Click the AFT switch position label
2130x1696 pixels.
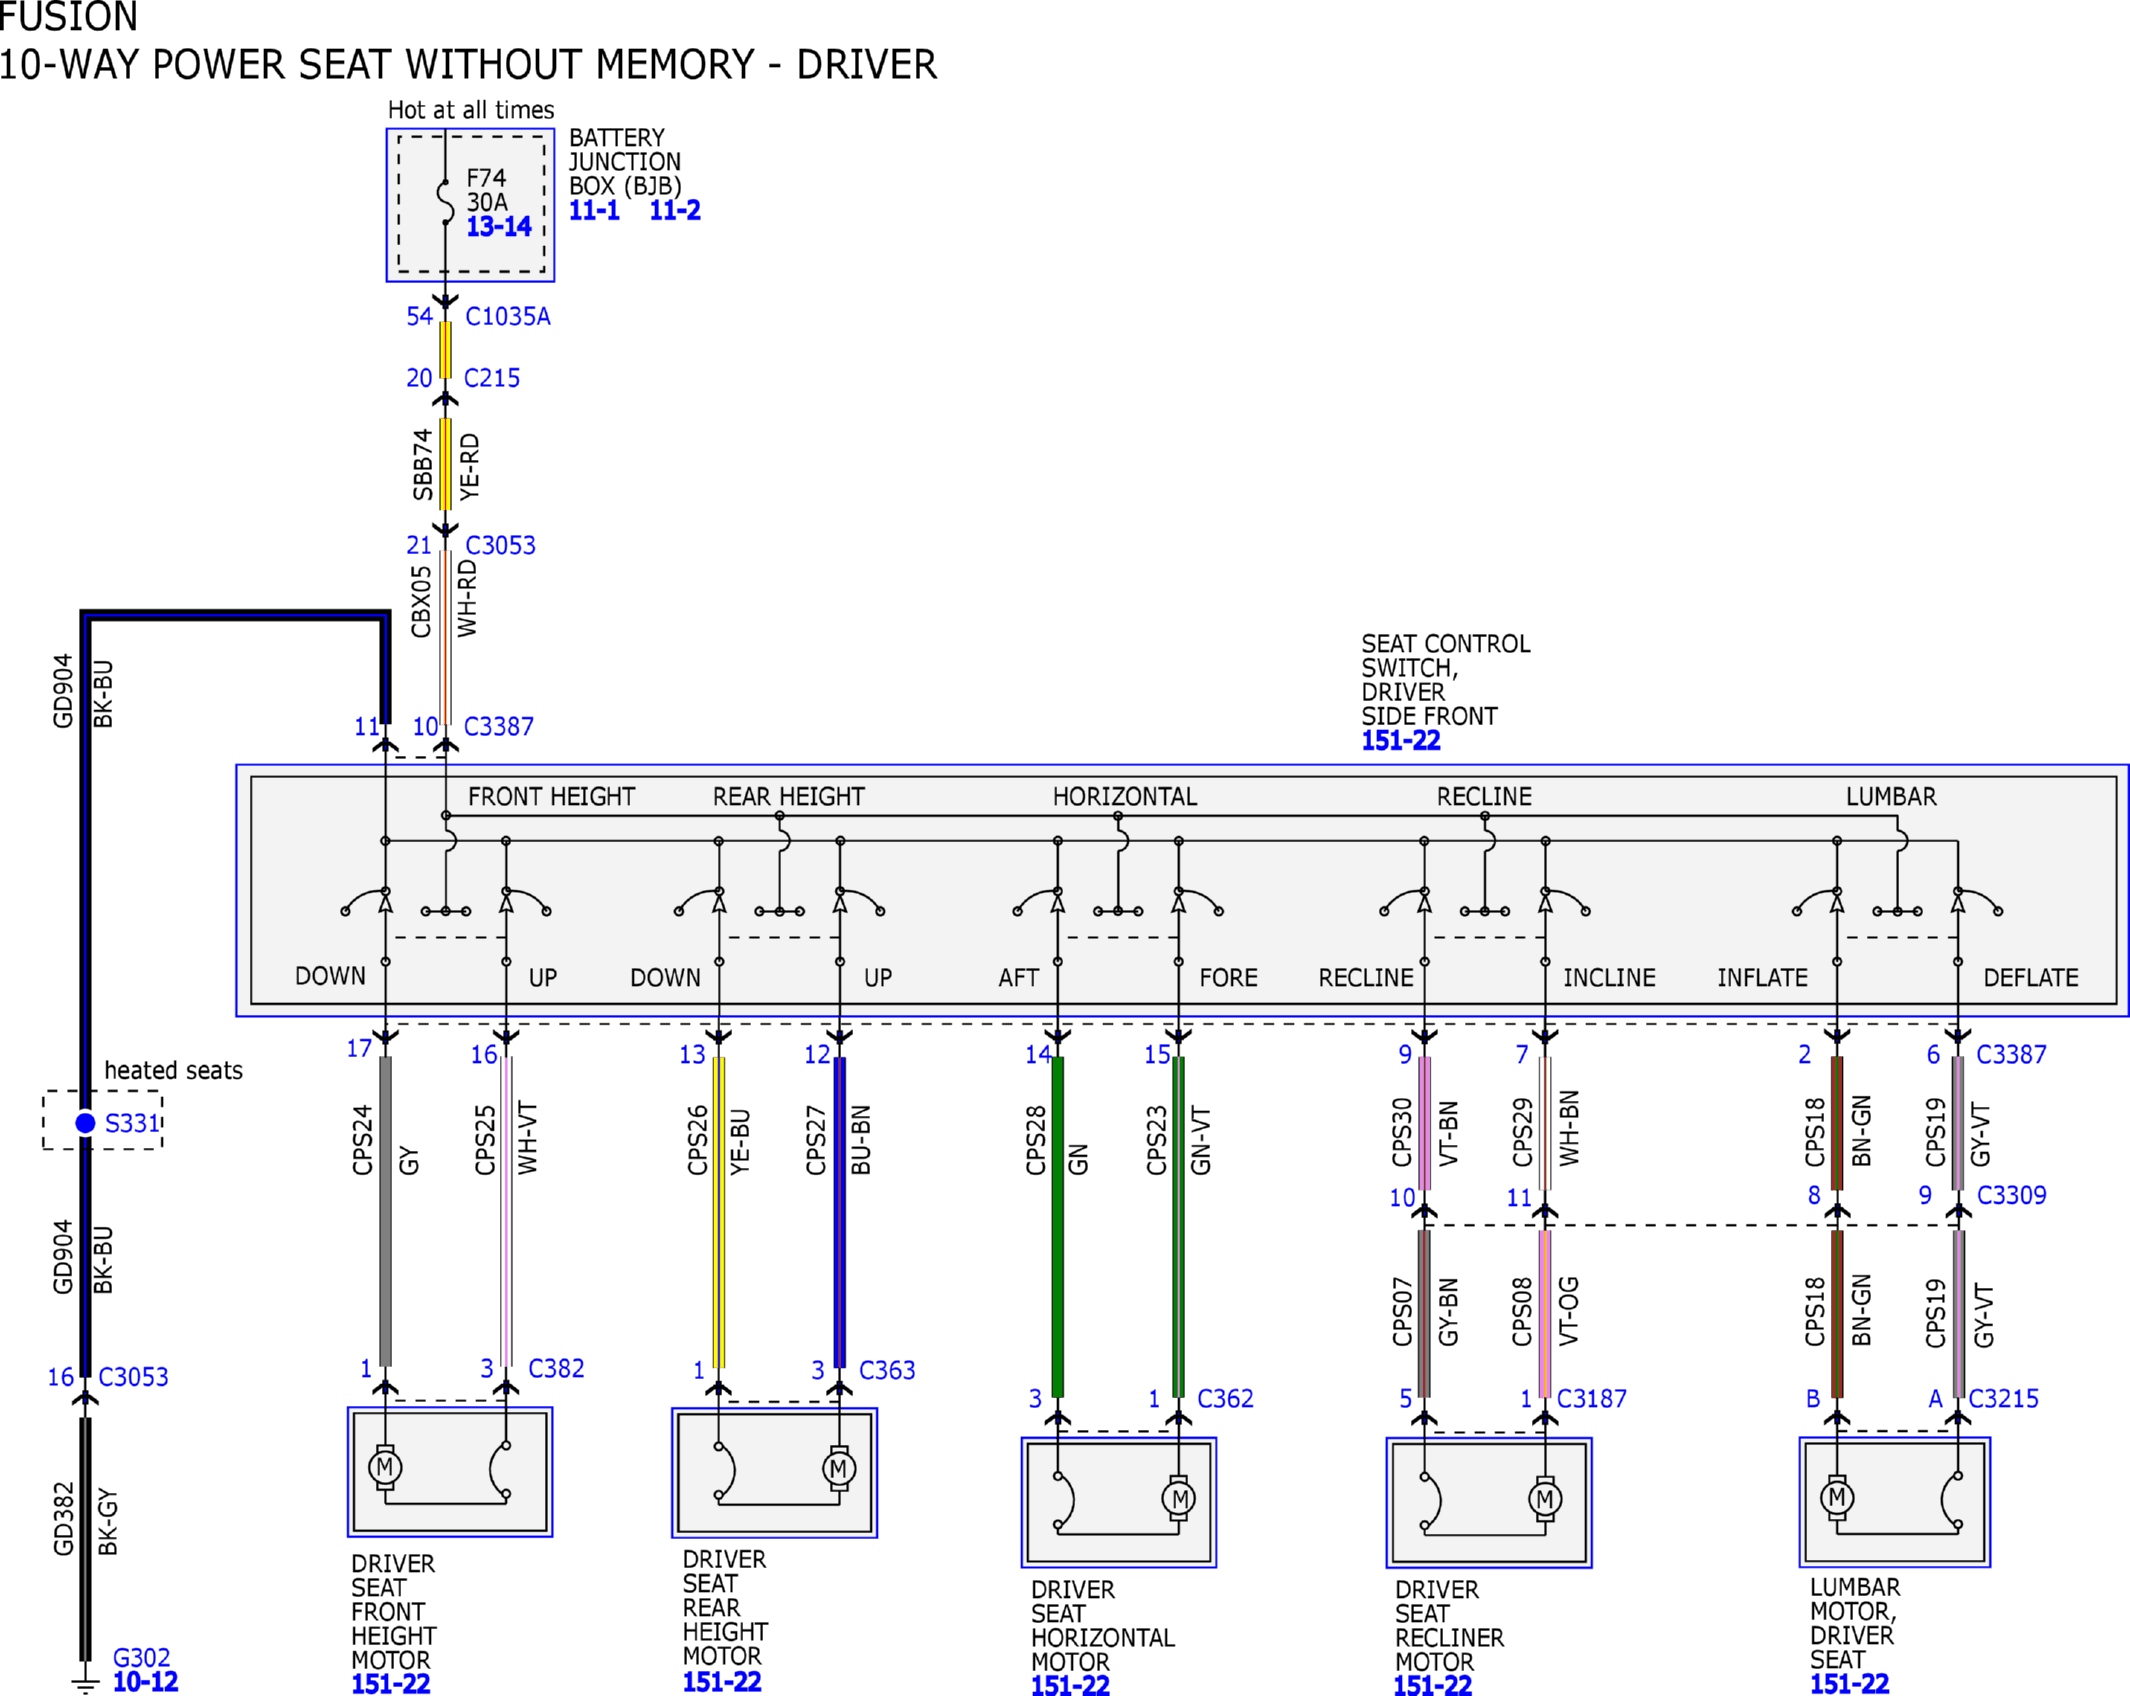pyautogui.click(x=1019, y=978)
